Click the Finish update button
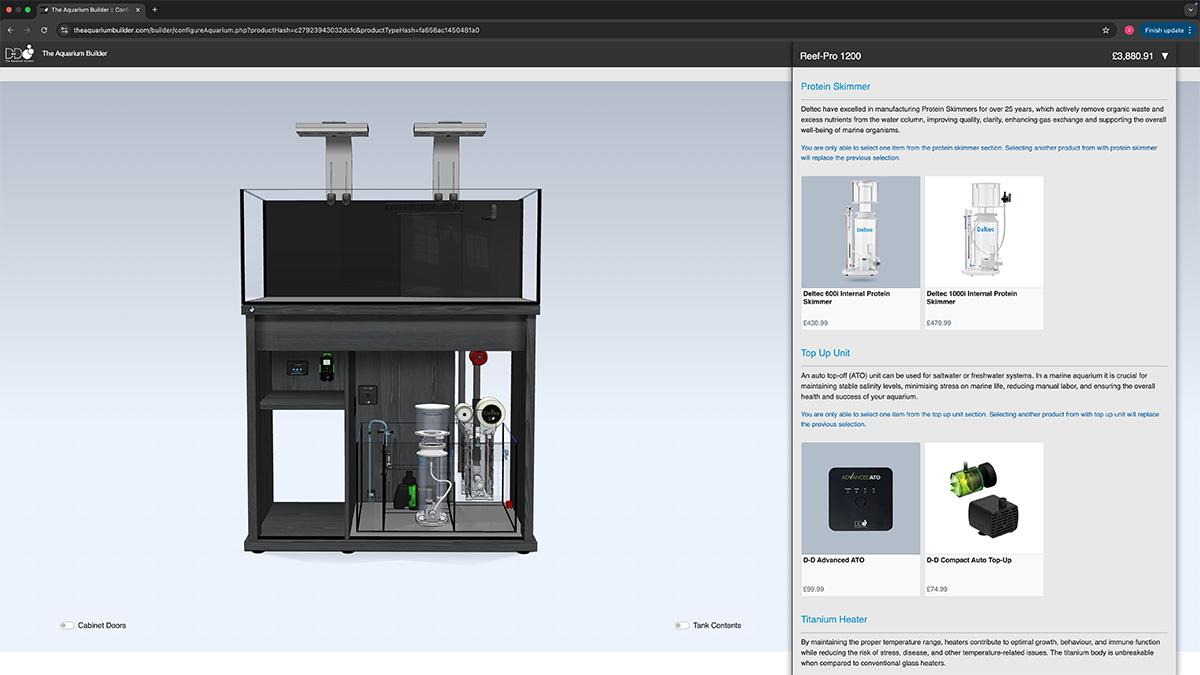Screen dimensions: 1200x675 (1163, 30)
